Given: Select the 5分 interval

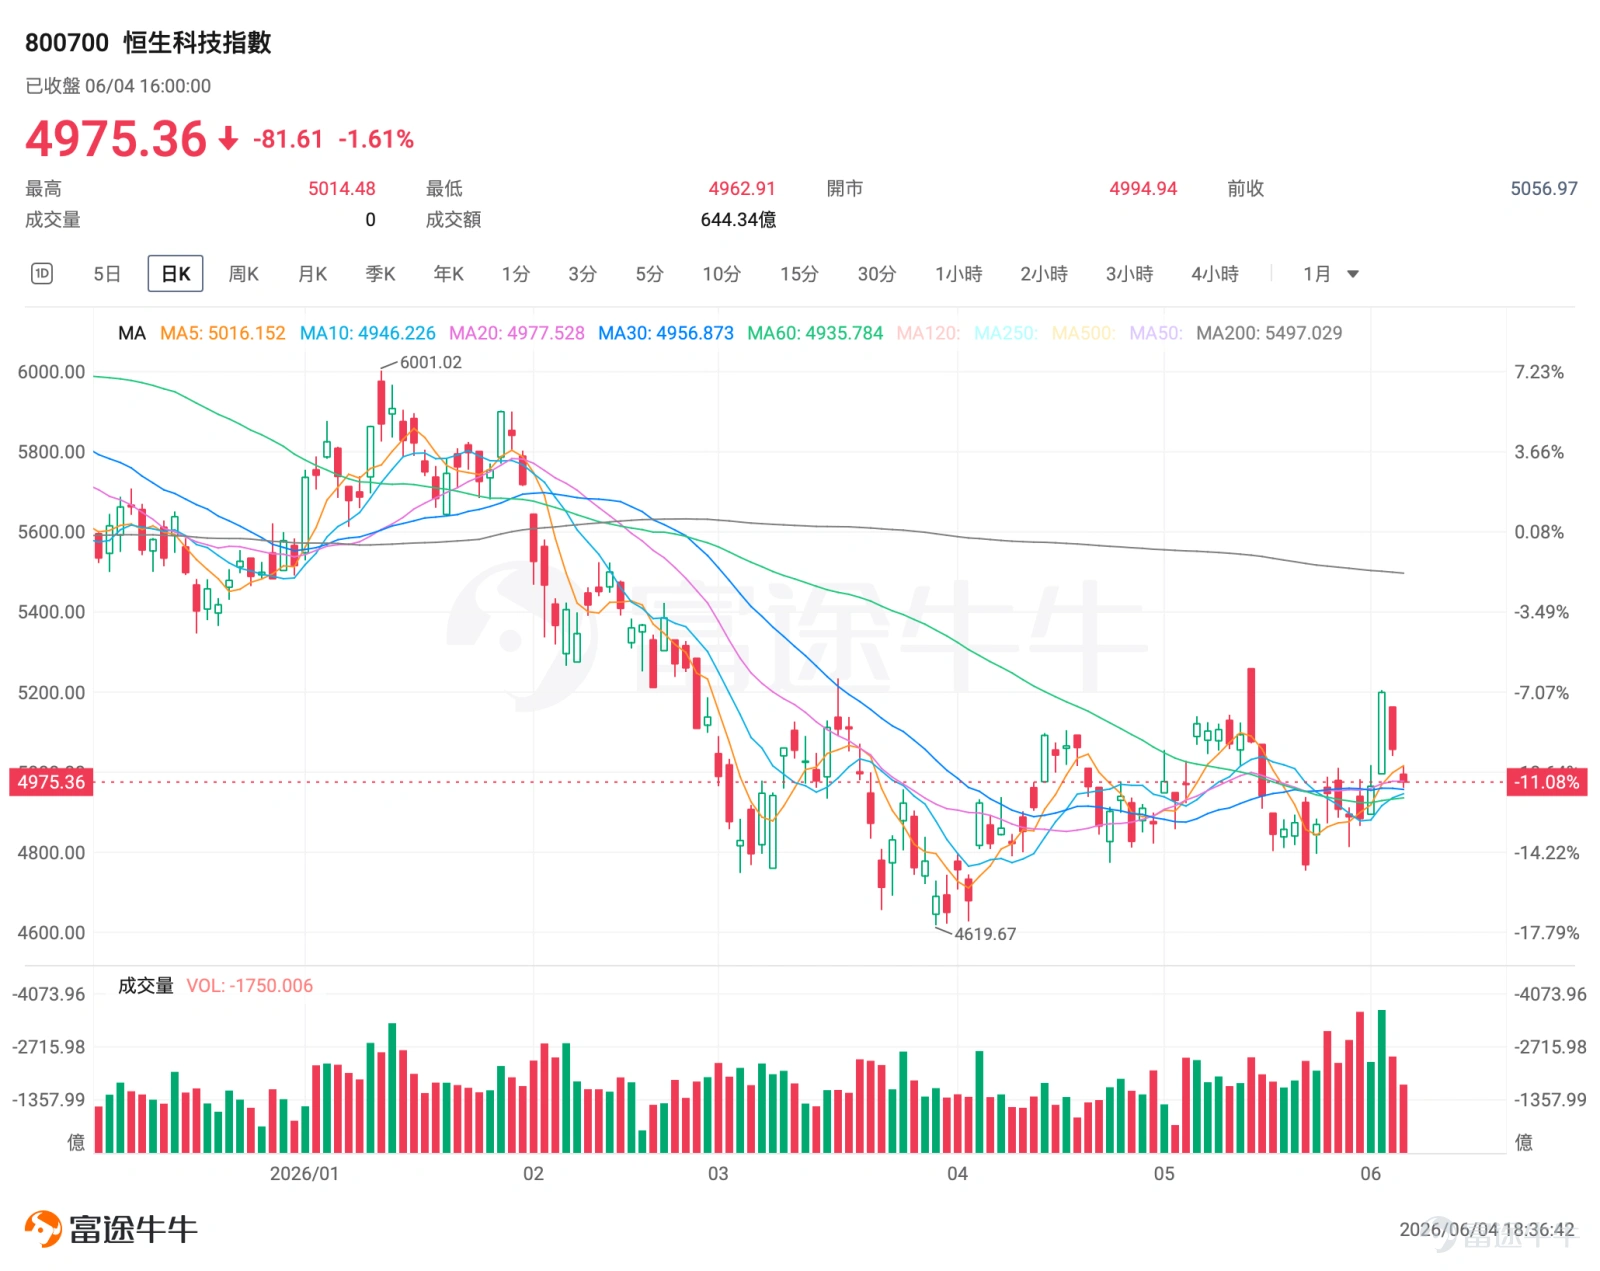Looking at the screenshot, I should [650, 274].
